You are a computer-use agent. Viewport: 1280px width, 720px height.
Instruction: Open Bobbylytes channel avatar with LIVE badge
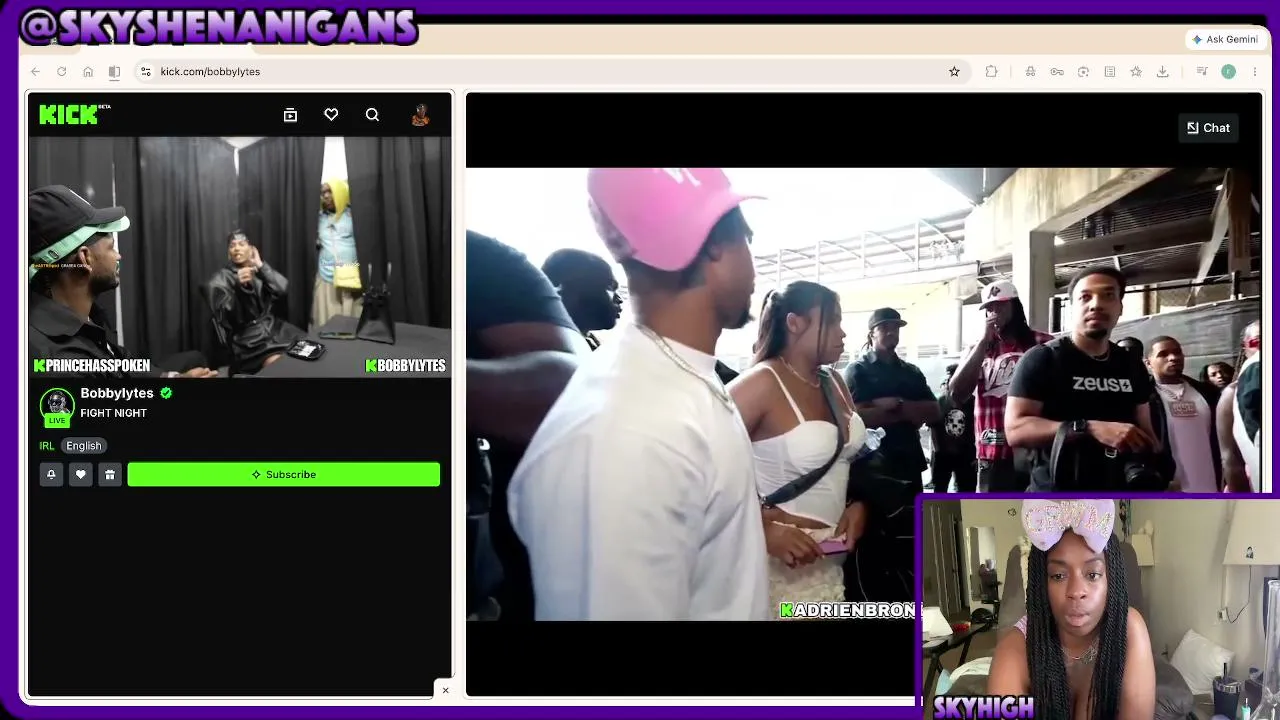57,405
